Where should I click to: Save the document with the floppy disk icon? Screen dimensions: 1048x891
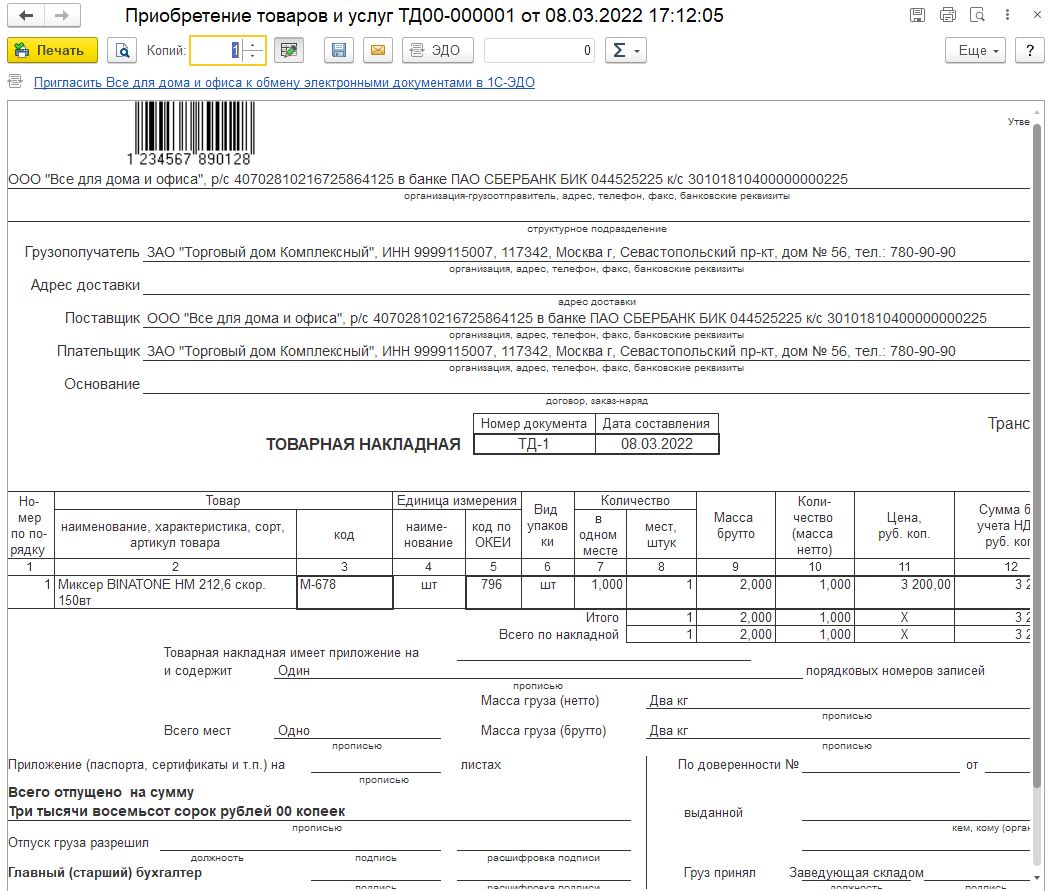(x=339, y=50)
